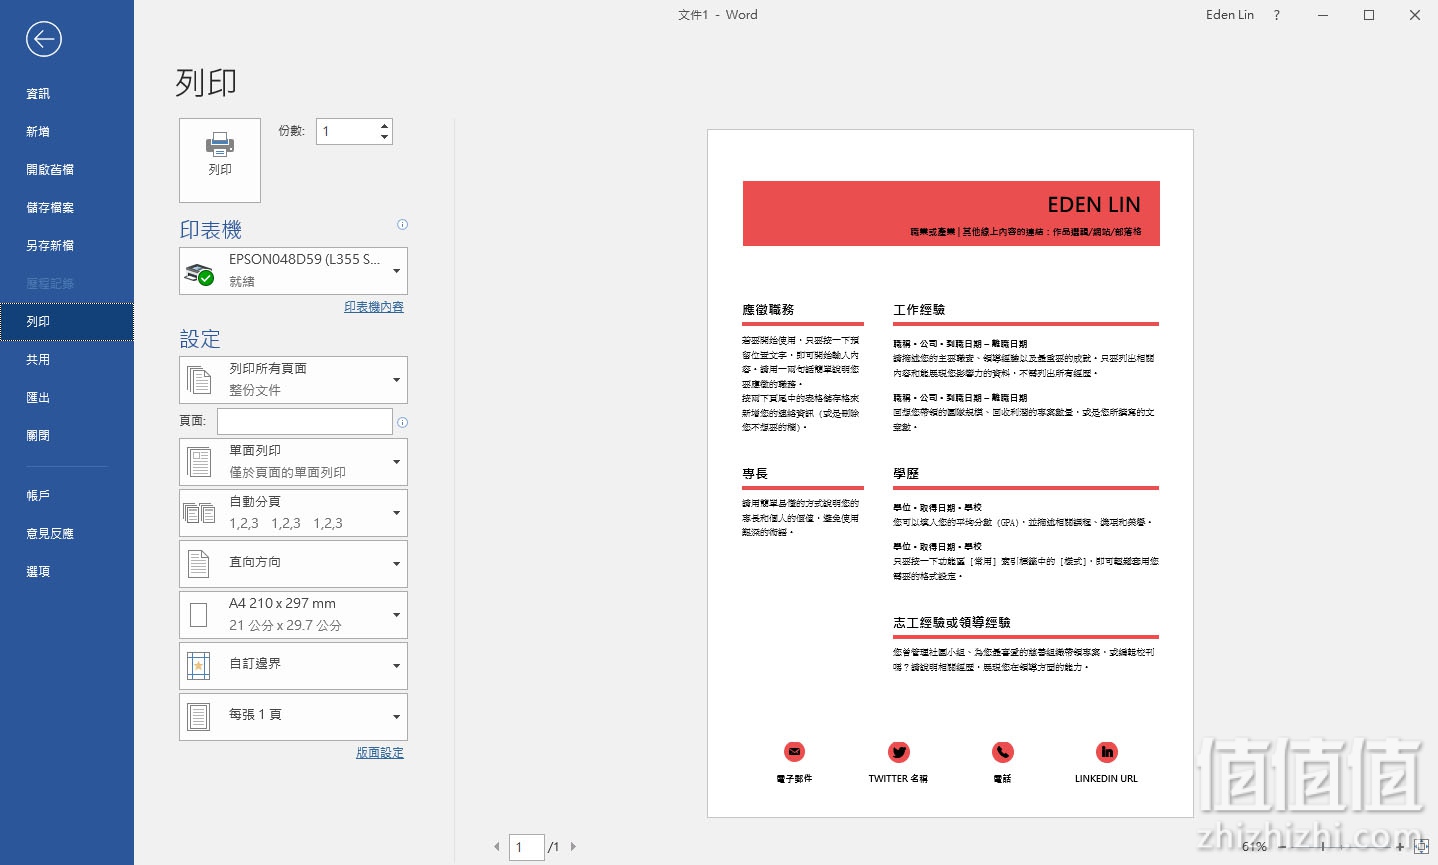Click the info icon next to page range field
The height and width of the screenshot is (865, 1438).
pos(402,422)
